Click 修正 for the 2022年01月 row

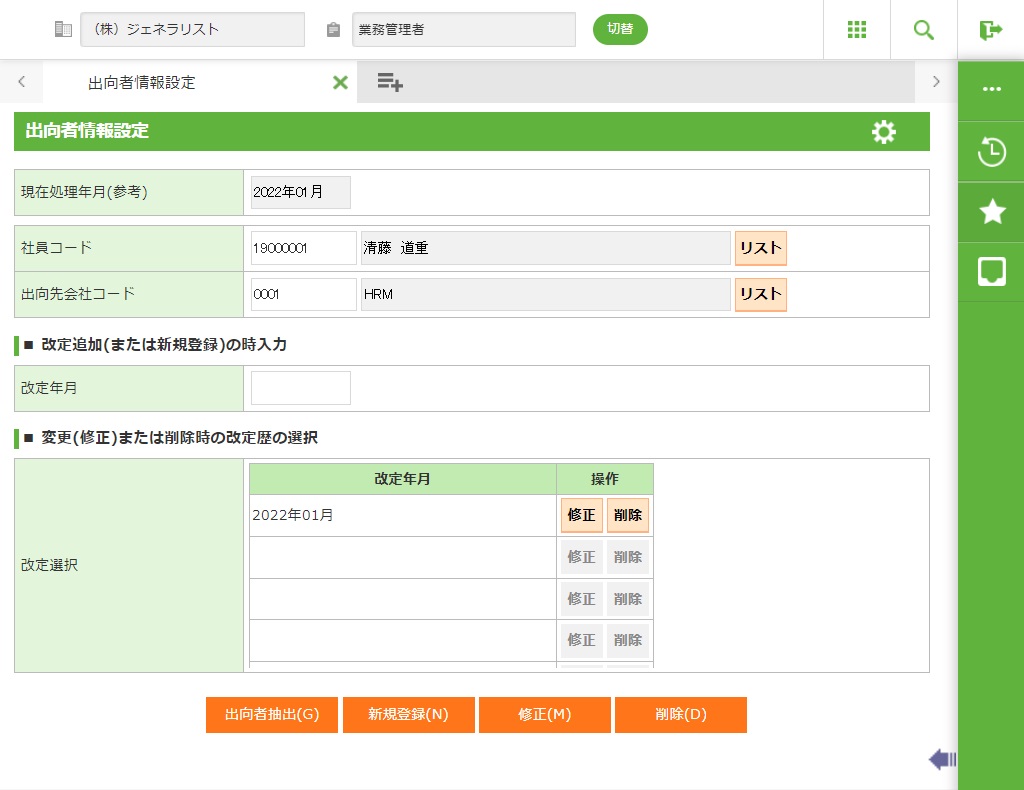(581, 516)
